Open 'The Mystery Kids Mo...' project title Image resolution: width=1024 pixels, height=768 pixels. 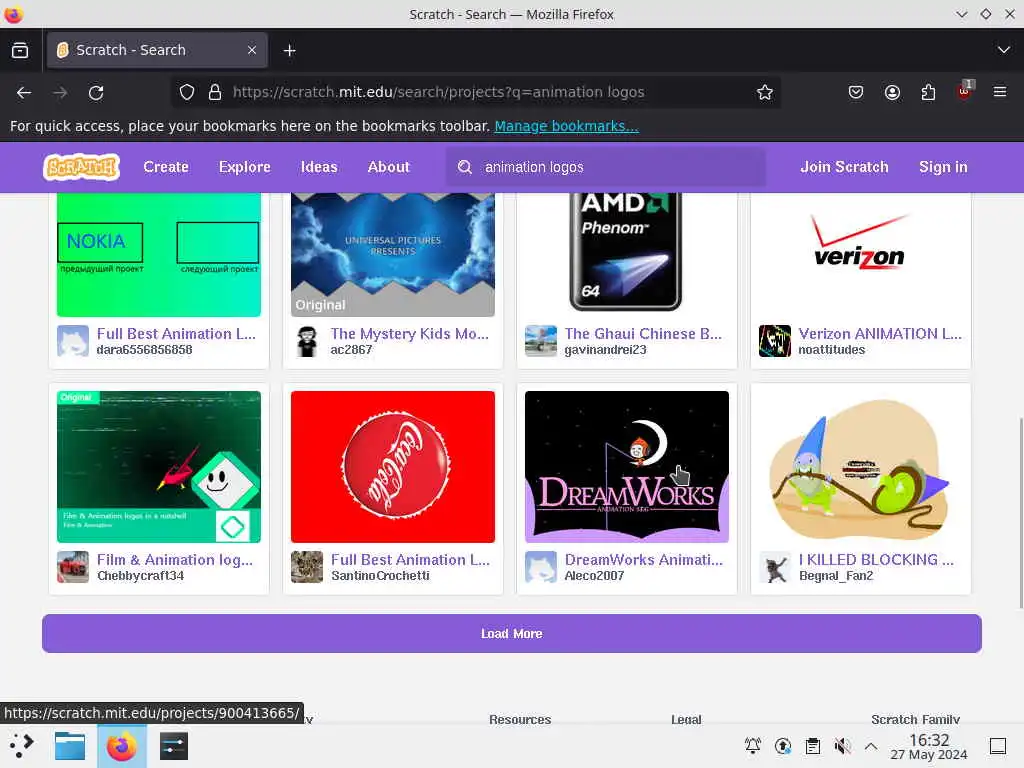pos(409,334)
